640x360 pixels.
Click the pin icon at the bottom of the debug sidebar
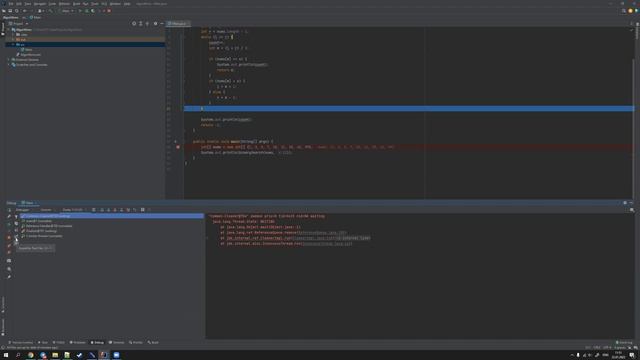coord(9,277)
